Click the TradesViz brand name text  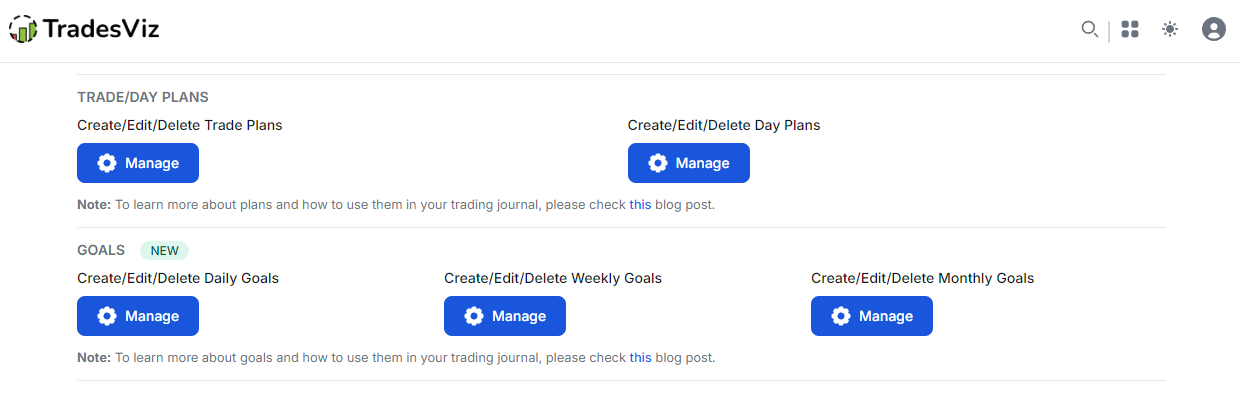tap(101, 30)
